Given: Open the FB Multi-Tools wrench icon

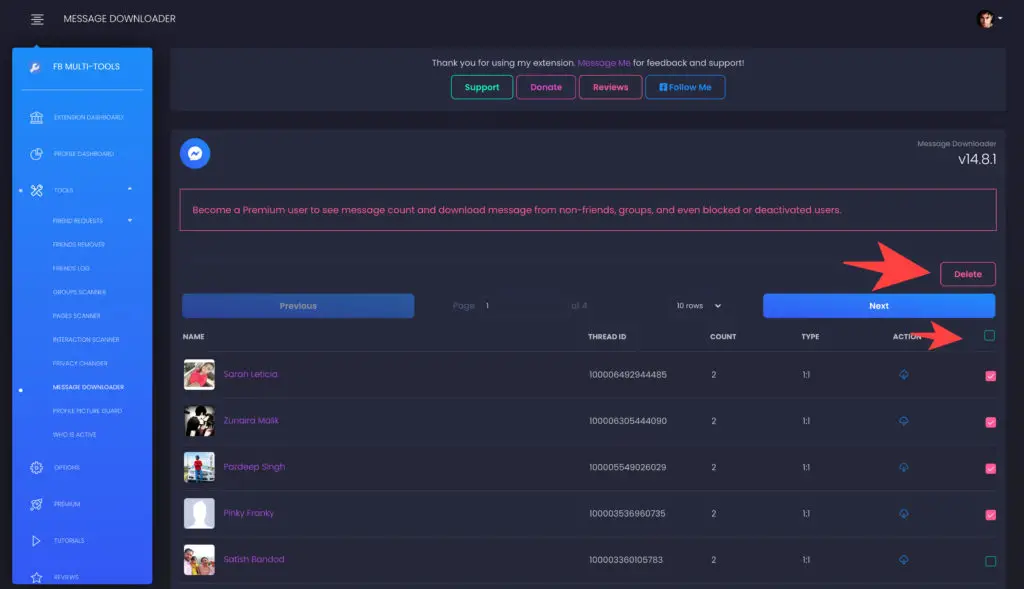Looking at the screenshot, I should coord(35,67).
